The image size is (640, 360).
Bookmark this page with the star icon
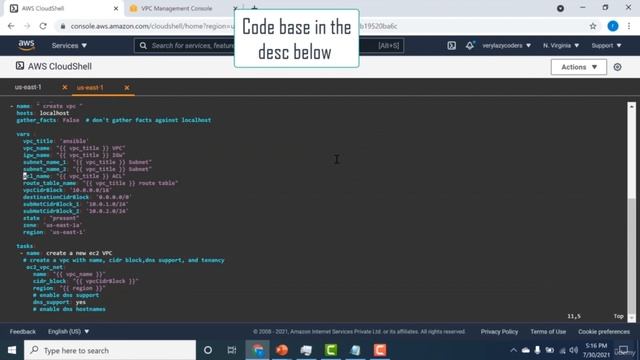pos(593,26)
